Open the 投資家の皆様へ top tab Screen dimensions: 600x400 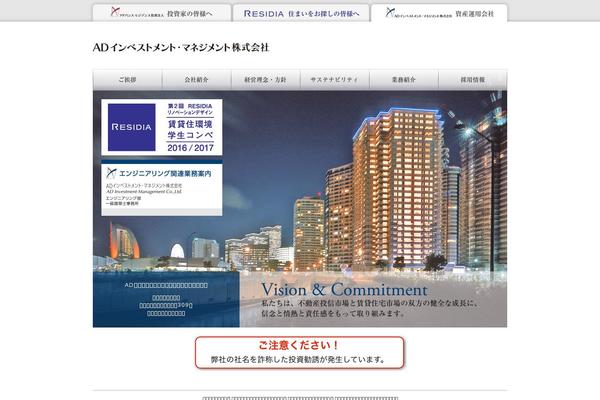coord(161,13)
